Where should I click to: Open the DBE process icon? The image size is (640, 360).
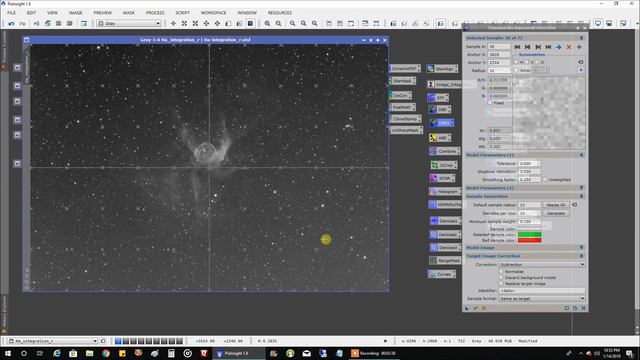(x=439, y=109)
